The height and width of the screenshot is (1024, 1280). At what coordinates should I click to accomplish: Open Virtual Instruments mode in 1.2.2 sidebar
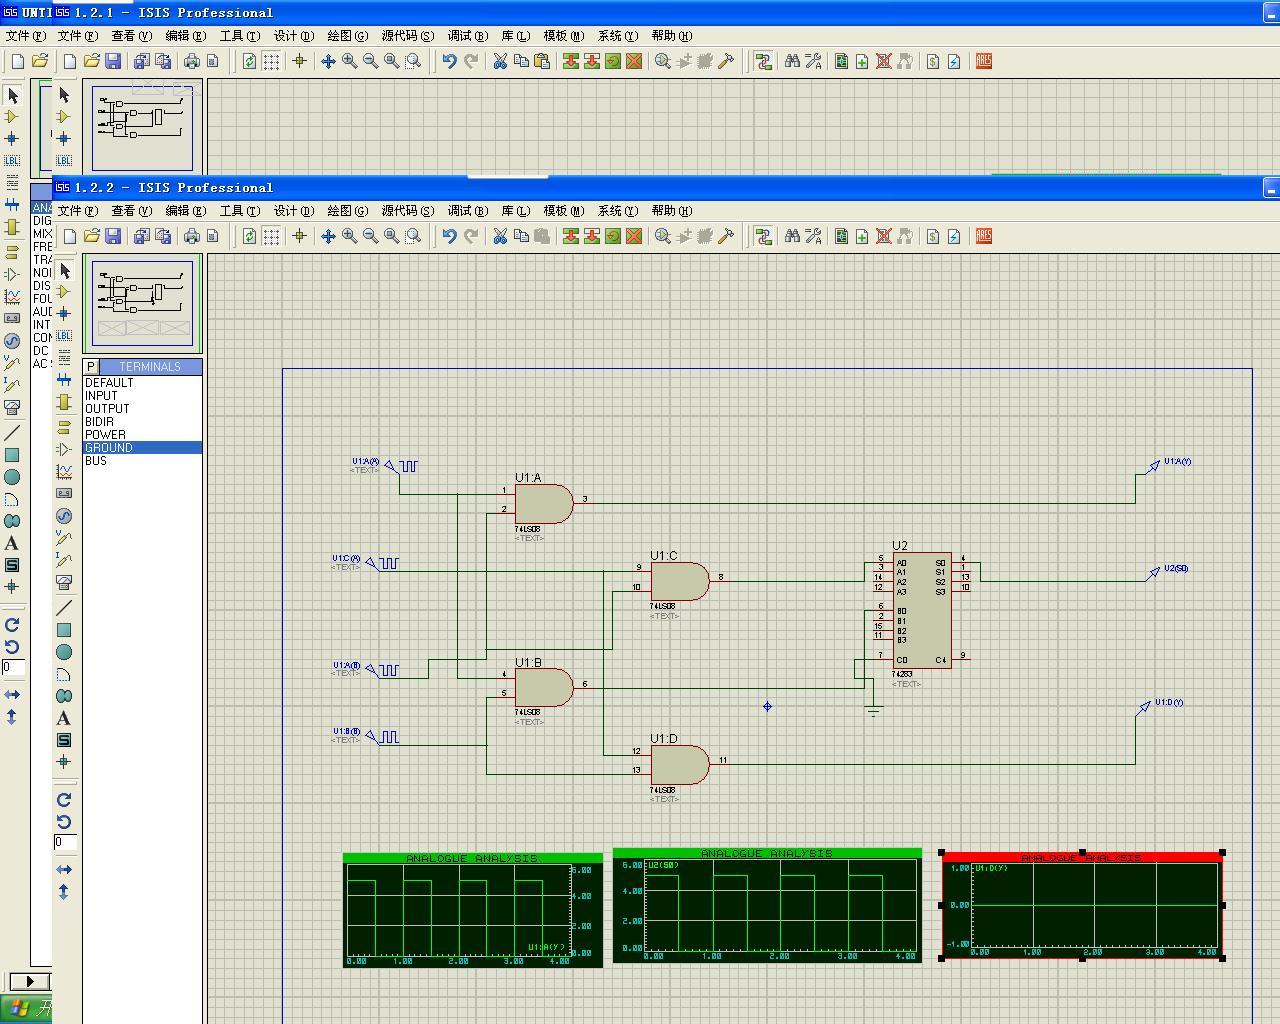click(64, 581)
